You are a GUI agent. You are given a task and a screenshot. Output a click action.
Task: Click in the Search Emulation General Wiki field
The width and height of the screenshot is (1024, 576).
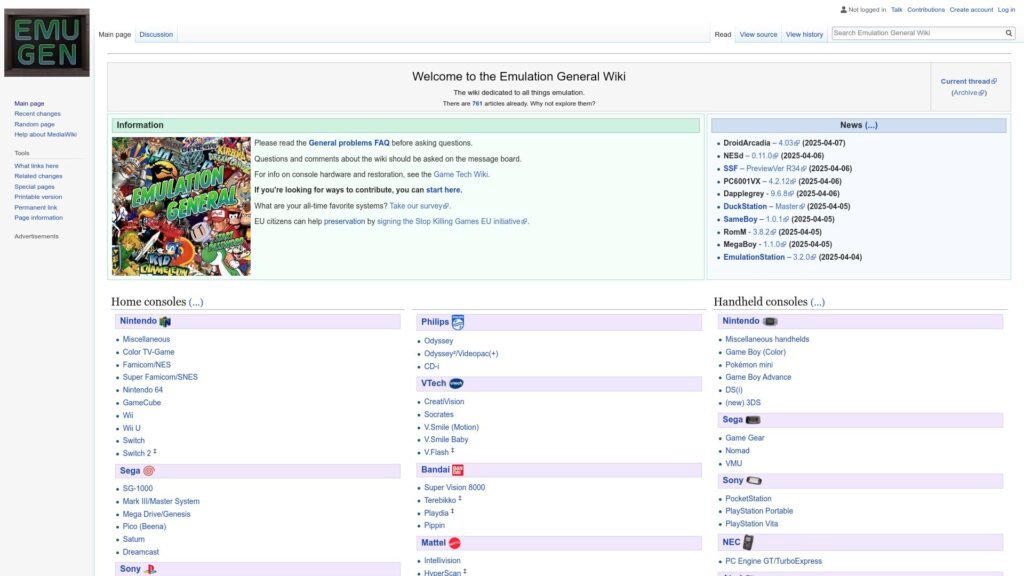point(915,33)
